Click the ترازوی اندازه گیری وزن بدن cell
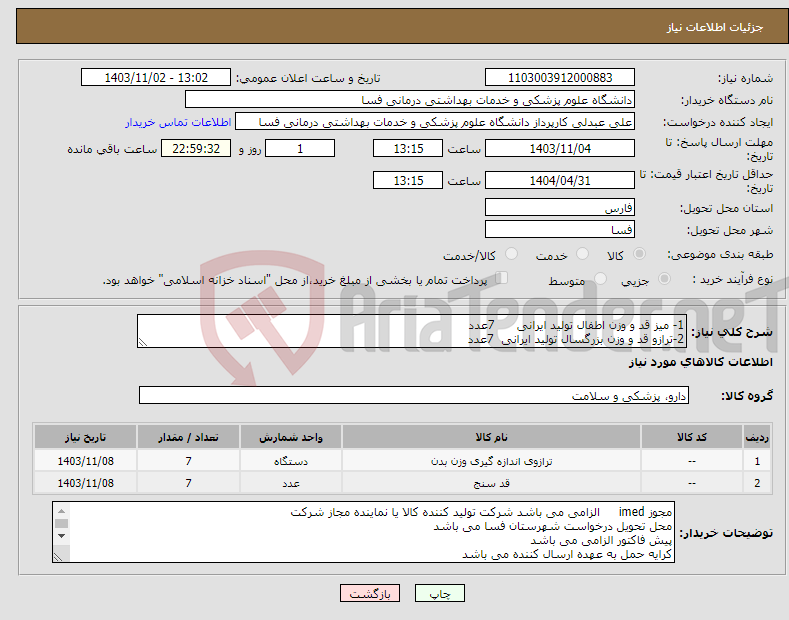This screenshot has height=620, width=789. (491, 461)
